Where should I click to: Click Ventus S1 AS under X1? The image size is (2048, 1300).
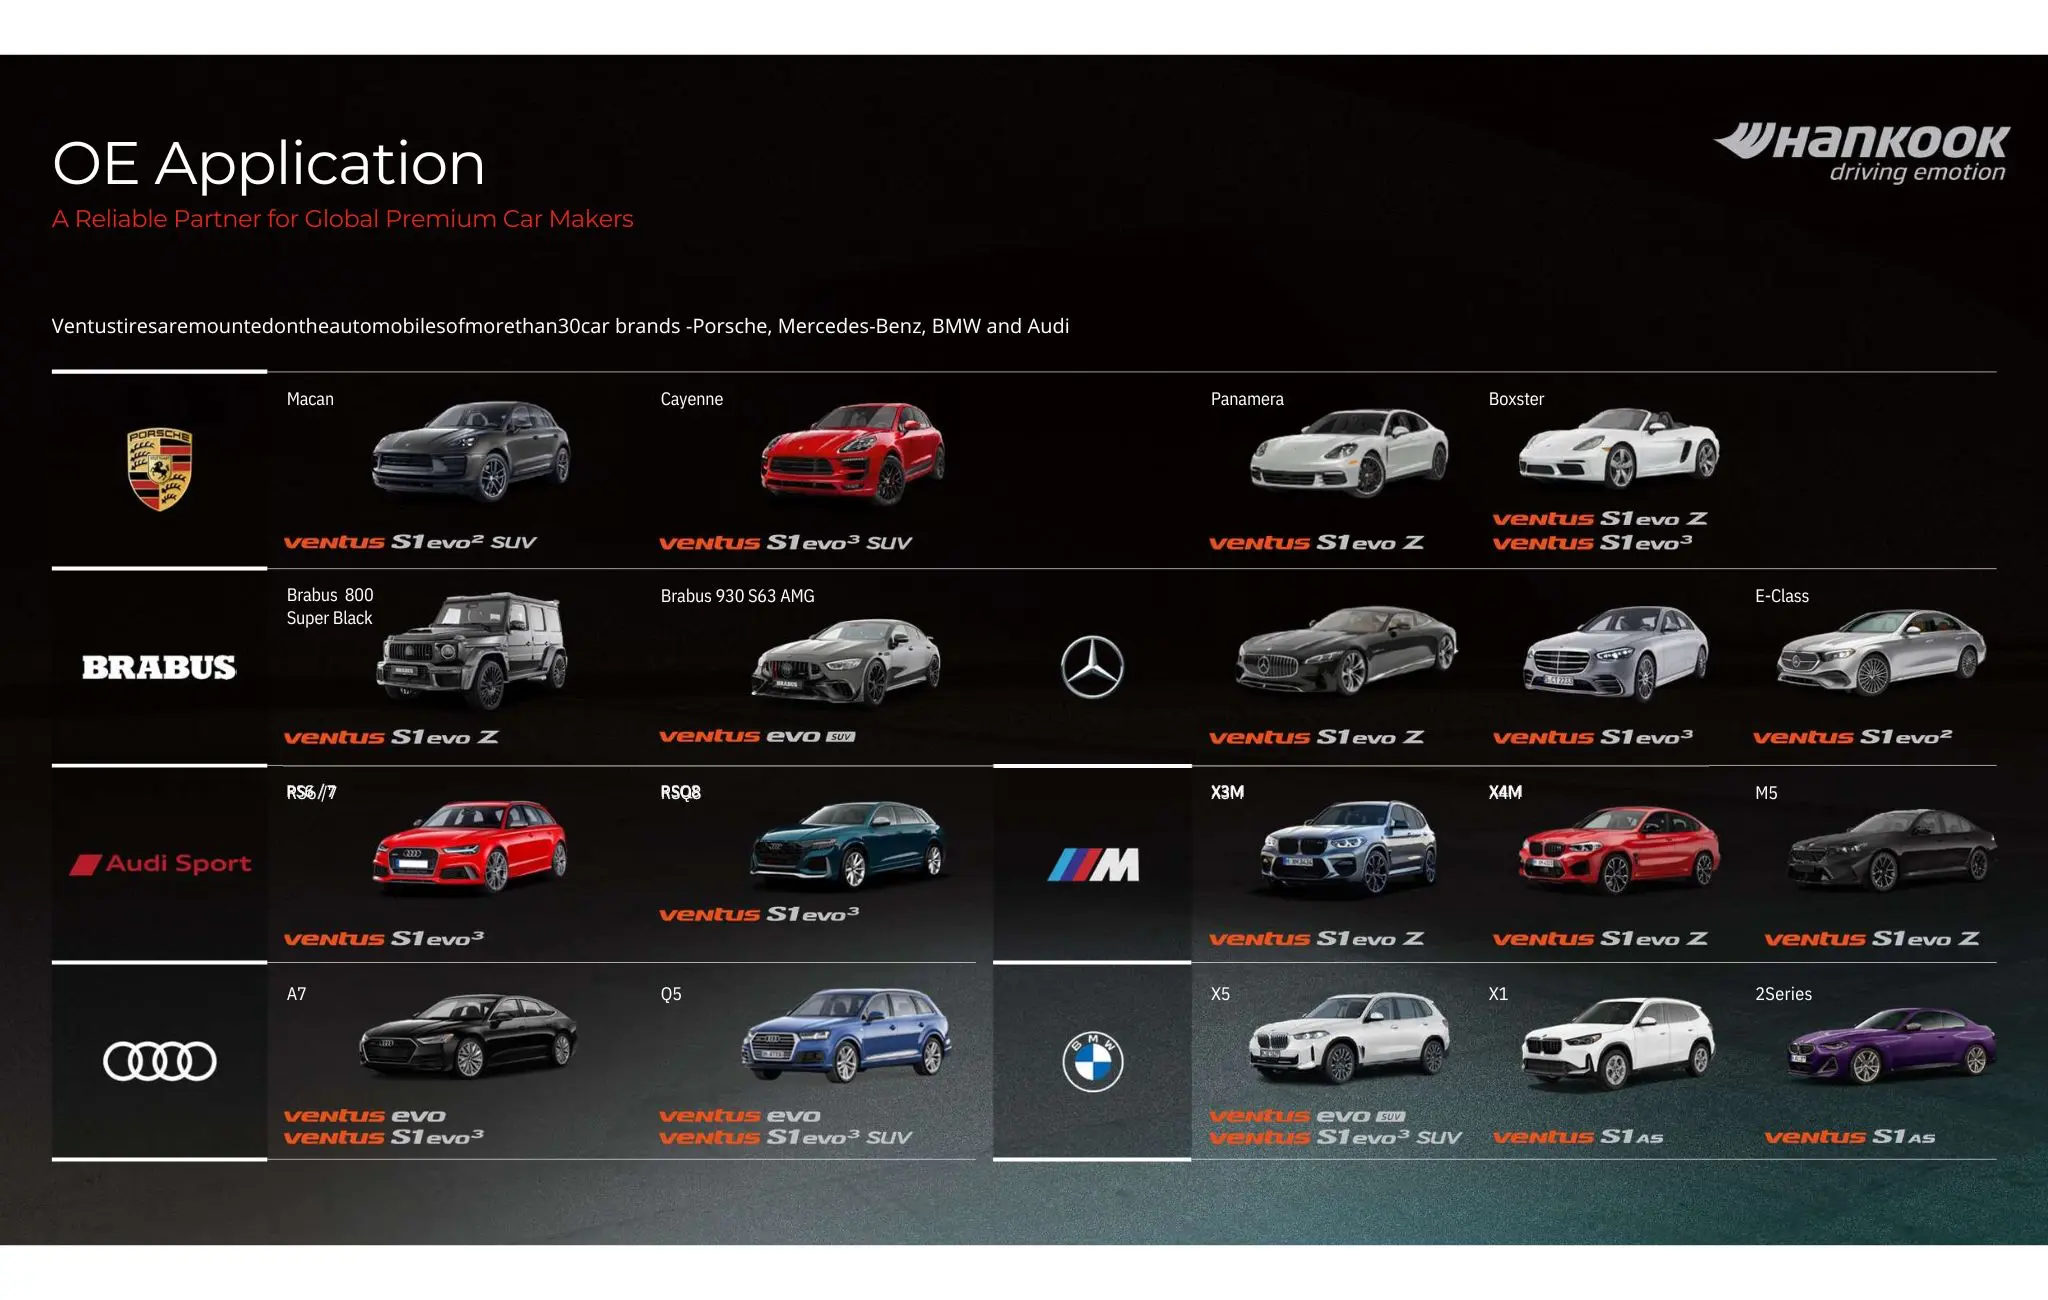click(x=1578, y=1137)
